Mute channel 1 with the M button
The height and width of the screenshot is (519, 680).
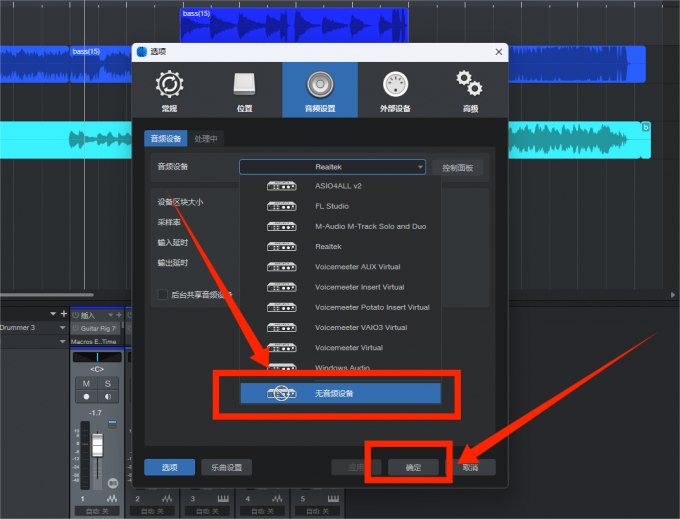coord(86,384)
